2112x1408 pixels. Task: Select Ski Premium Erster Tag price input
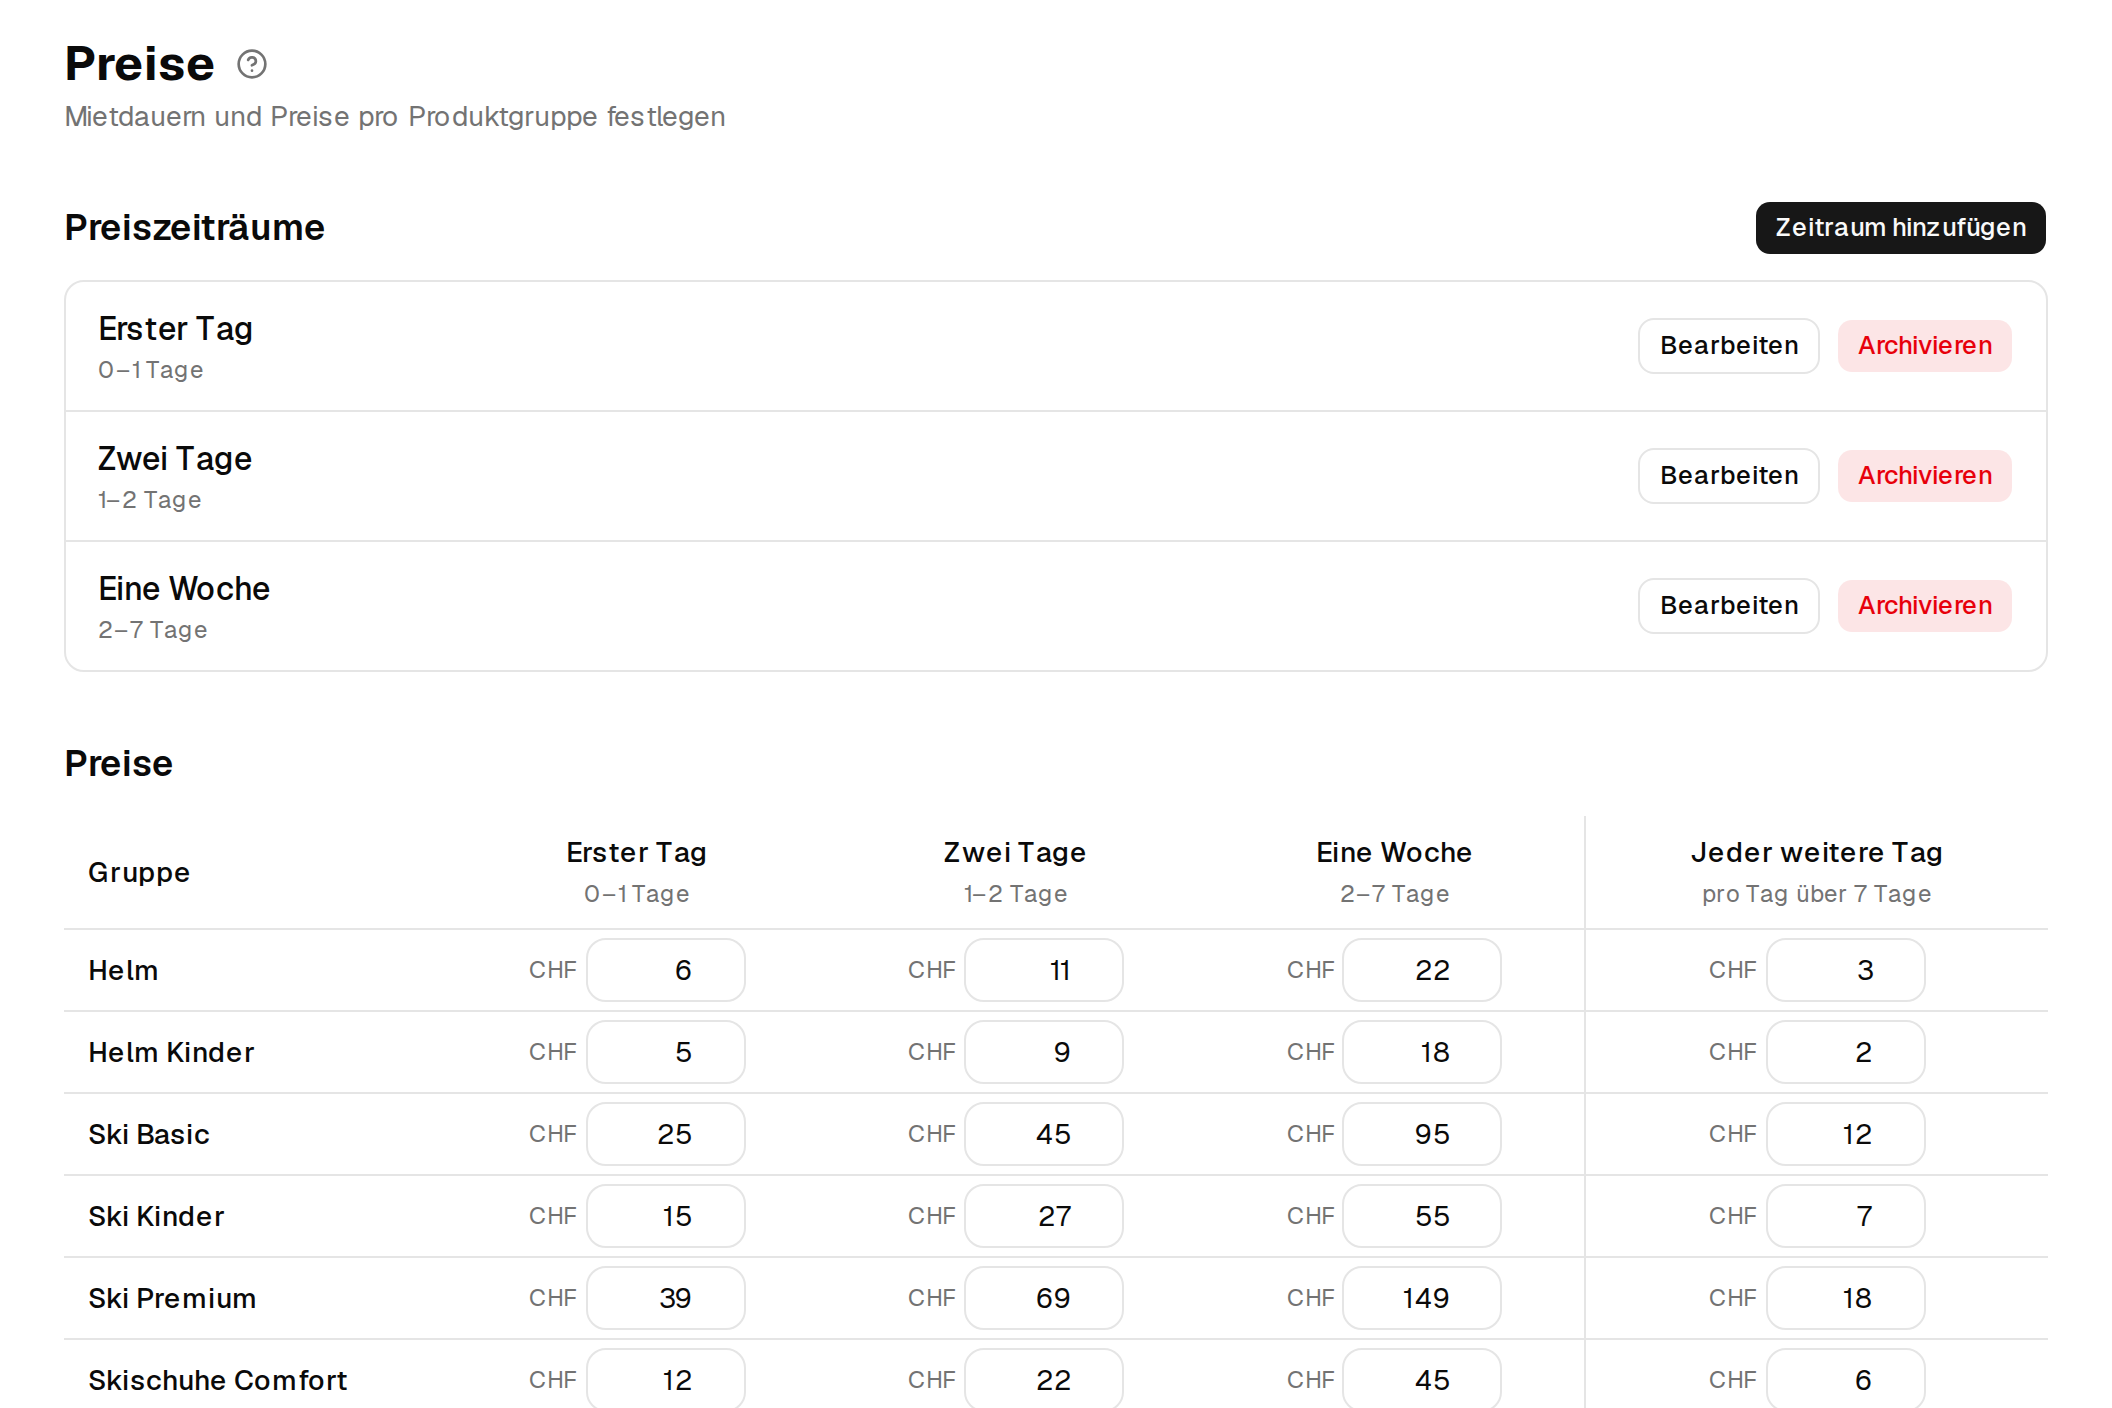tap(666, 1298)
